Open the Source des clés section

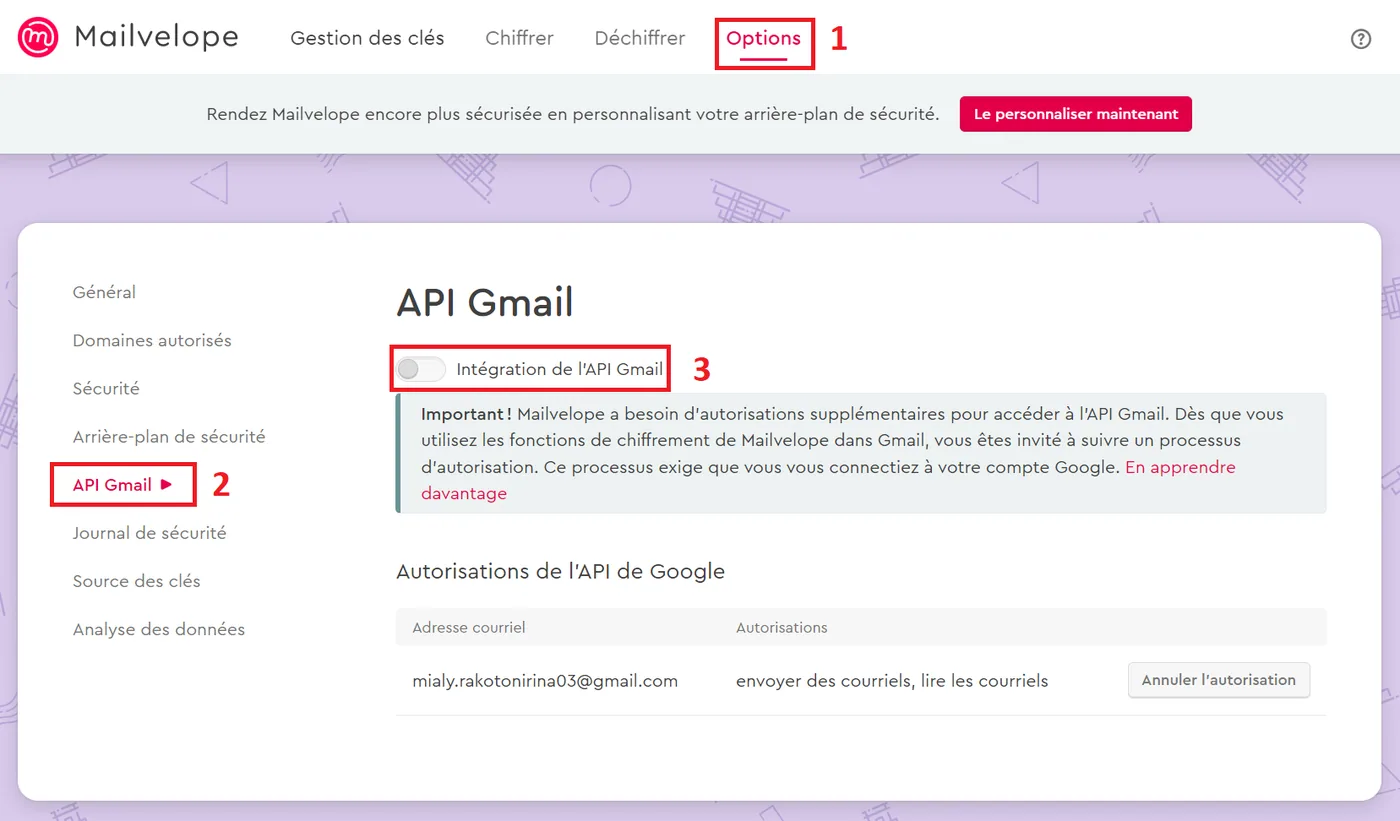[136, 581]
